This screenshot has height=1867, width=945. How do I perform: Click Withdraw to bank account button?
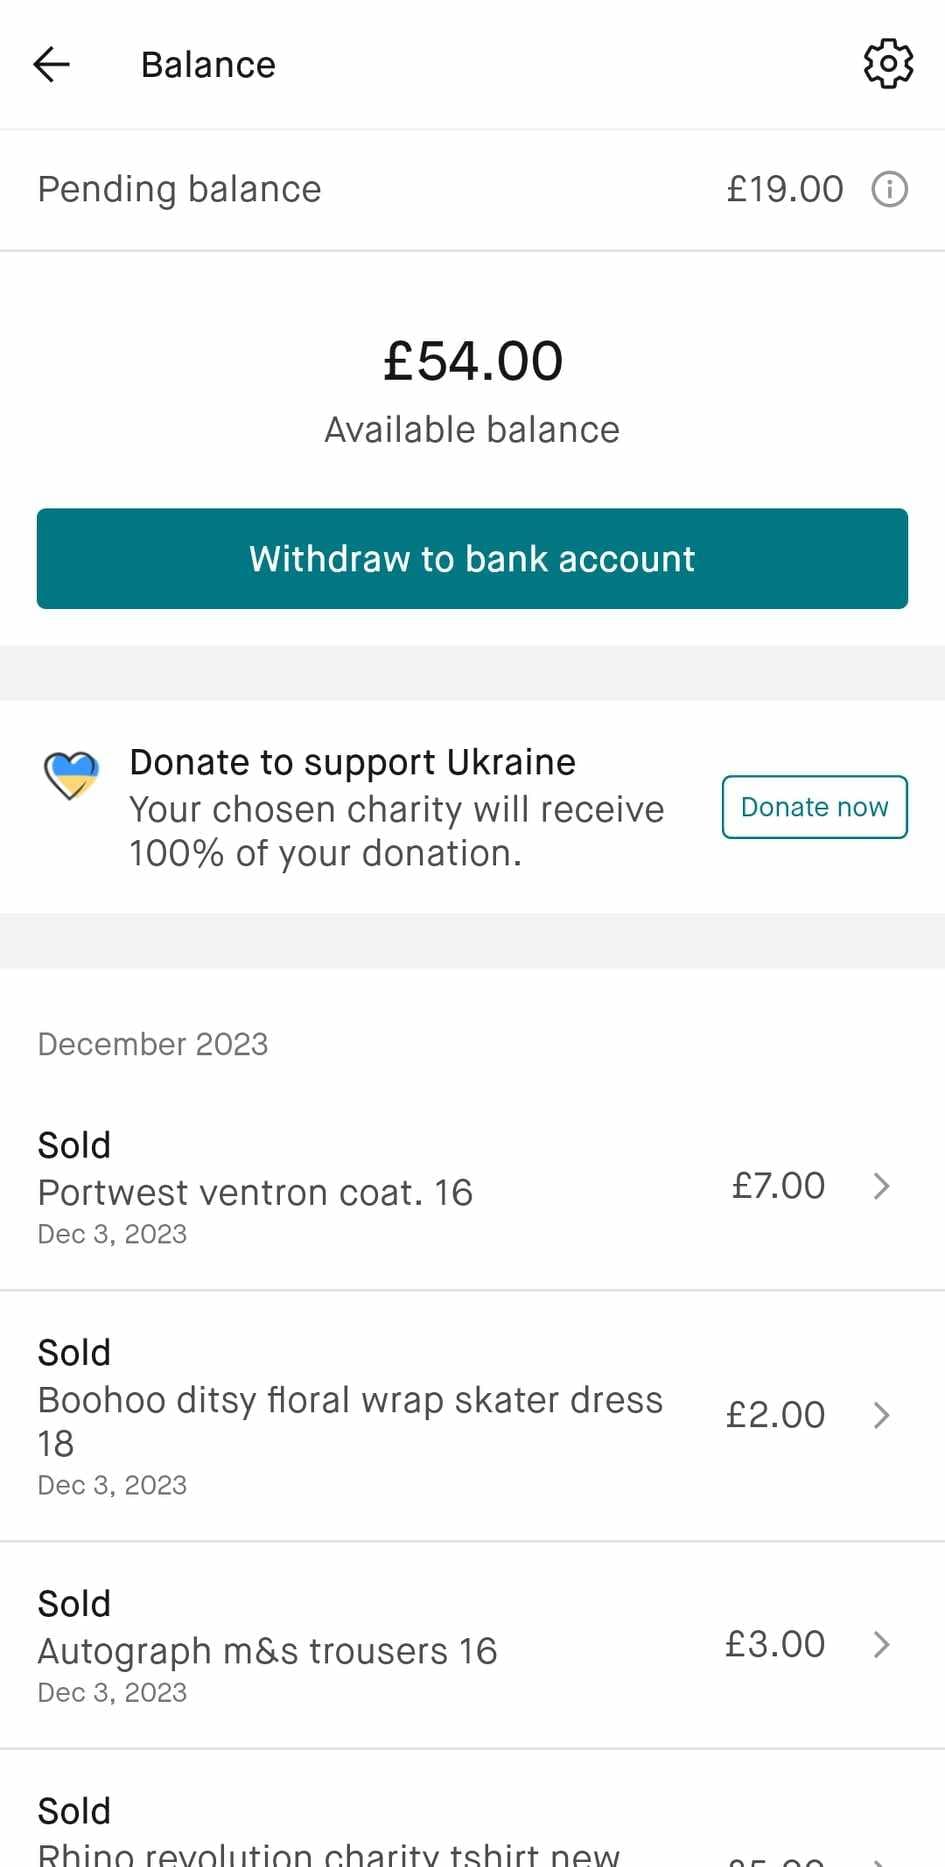pos(472,559)
